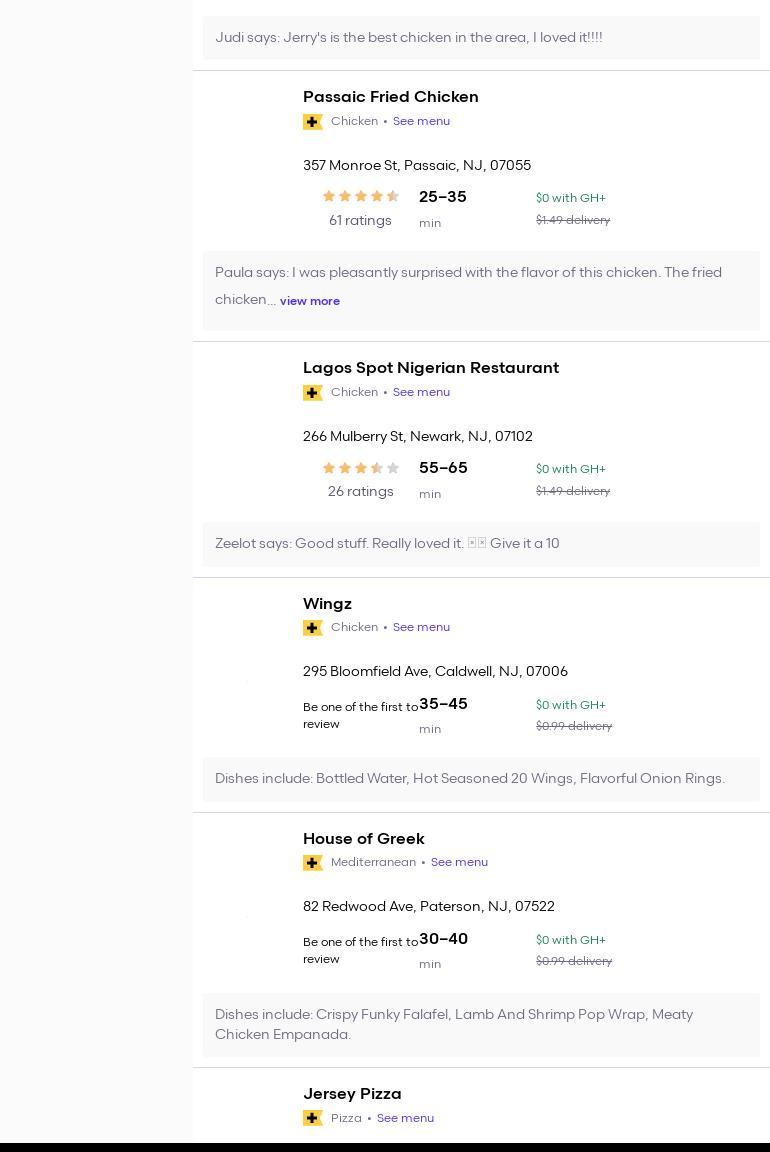The height and width of the screenshot is (1152, 770).
Task: Click star rating for Passaic Fried Chicken
Action: [360, 197]
